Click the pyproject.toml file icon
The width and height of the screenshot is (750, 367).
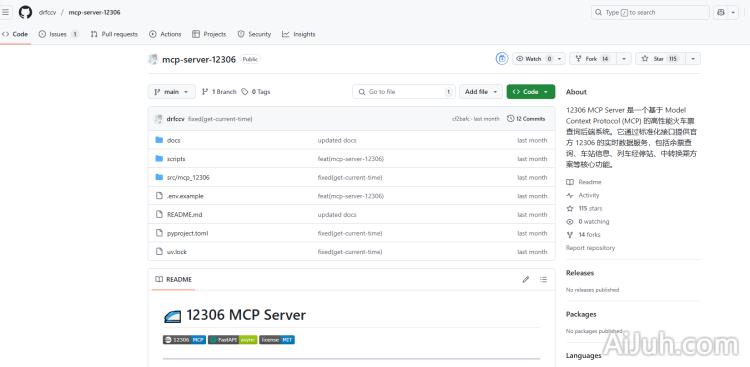[x=159, y=233]
